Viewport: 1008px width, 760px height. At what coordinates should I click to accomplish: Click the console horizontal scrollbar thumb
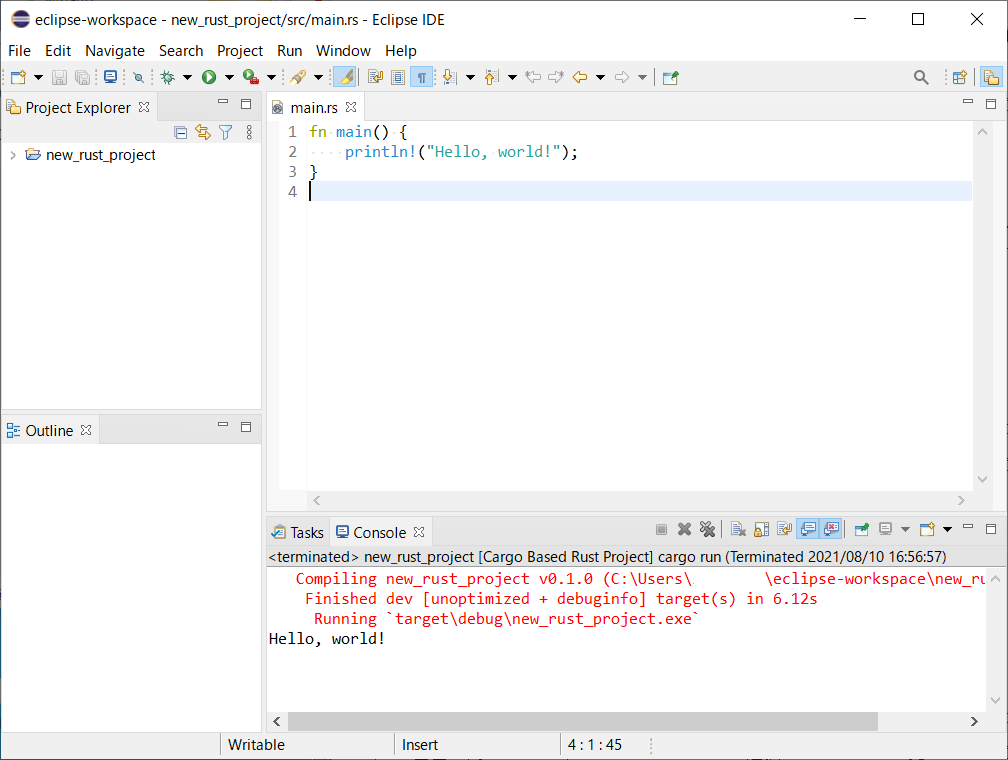point(582,721)
